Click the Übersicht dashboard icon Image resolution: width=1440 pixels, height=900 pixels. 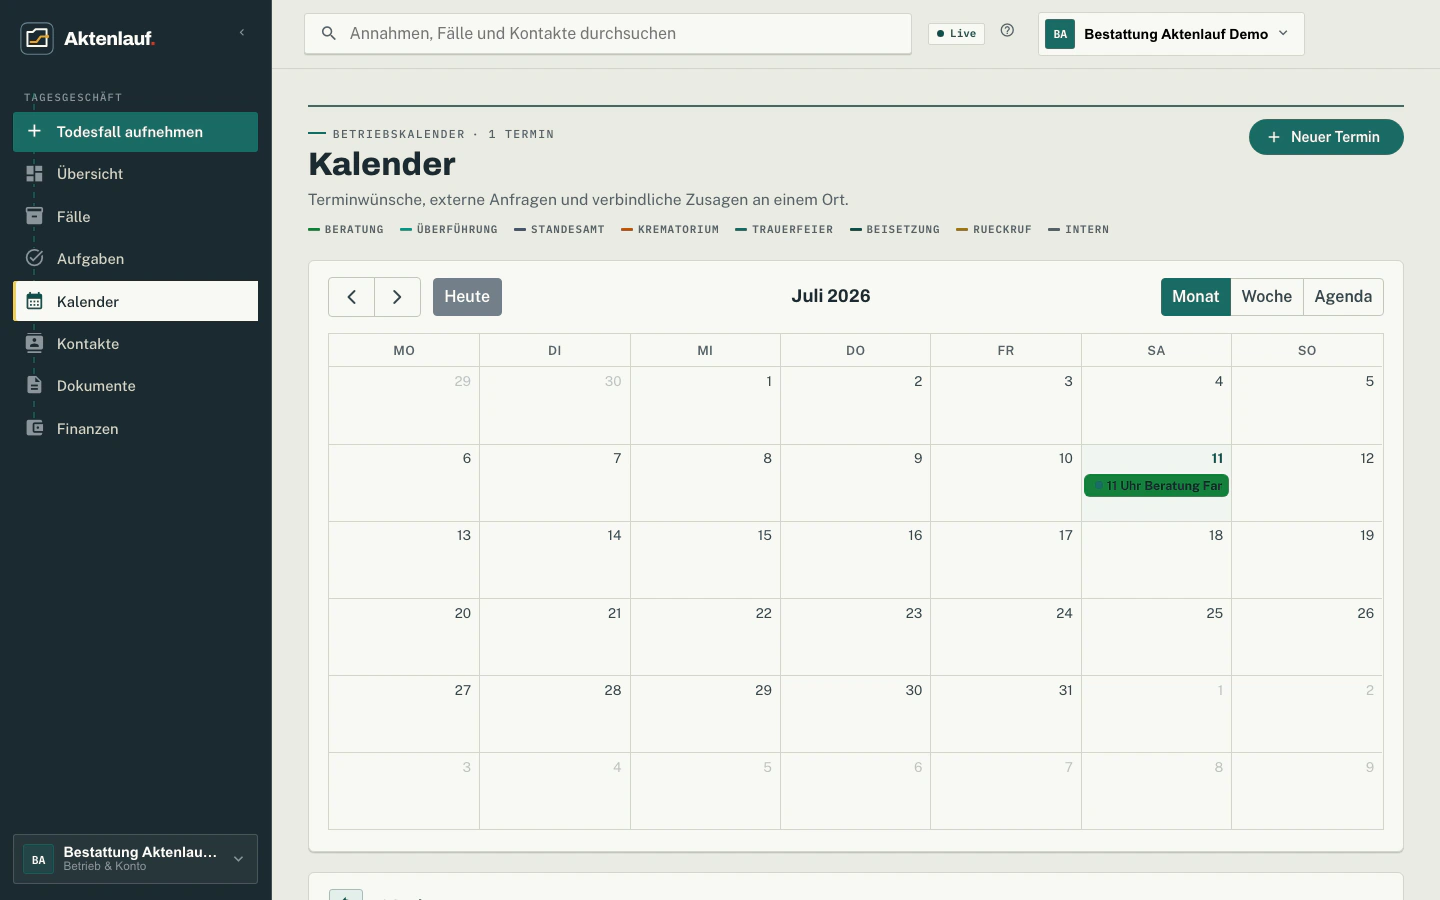[x=34, y=173]
